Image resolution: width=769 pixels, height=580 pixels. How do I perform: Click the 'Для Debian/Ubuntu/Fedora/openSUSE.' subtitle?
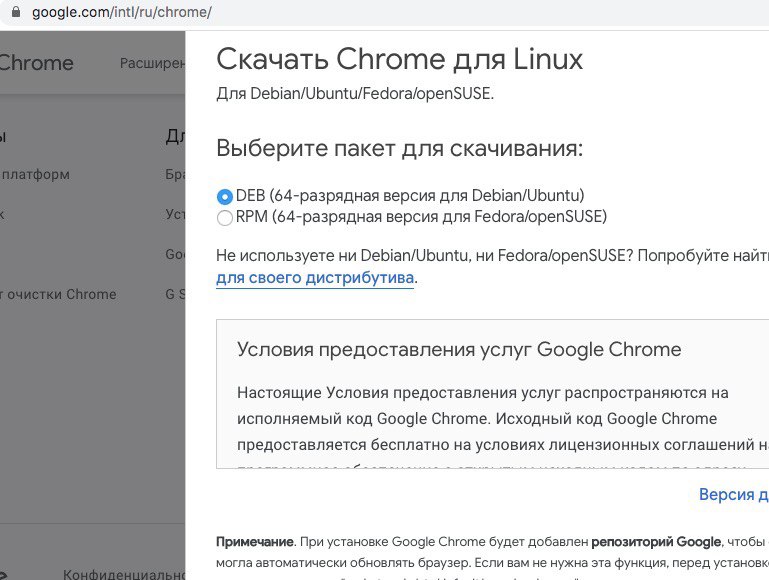[x=355, y=93]
